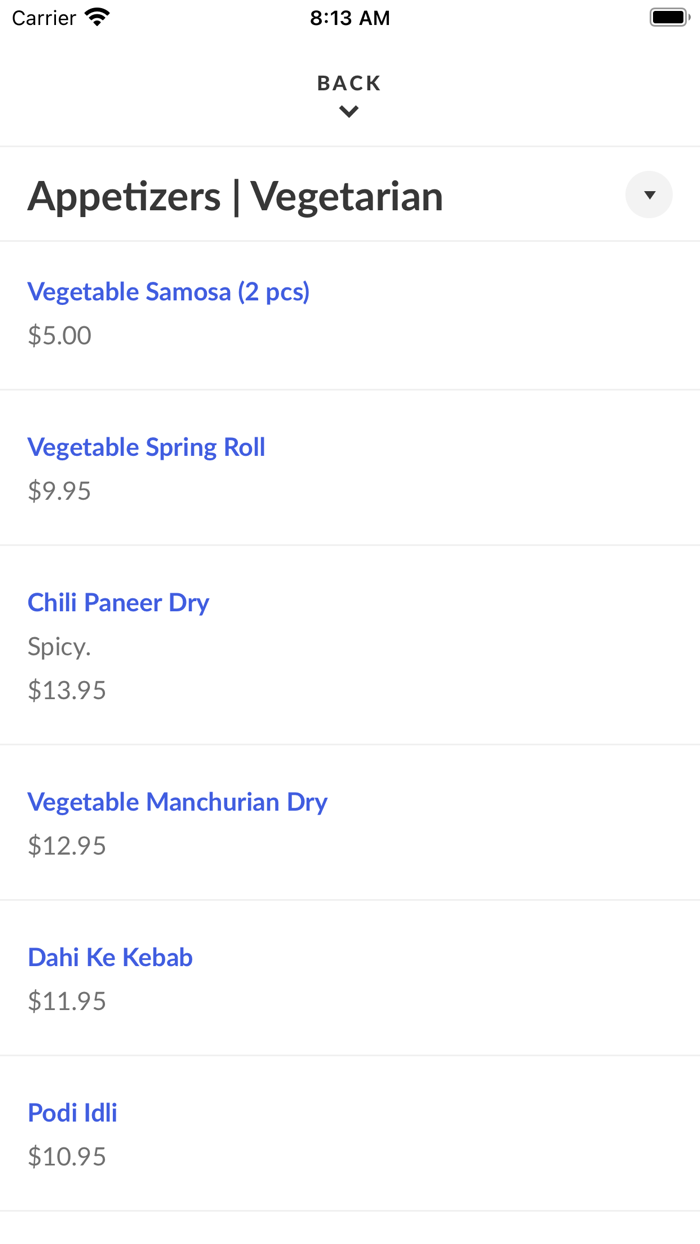Tap the 8:13 AM clock
Image resolution: width=700 pixels, height=1244 pixels.
click(350, 17)
